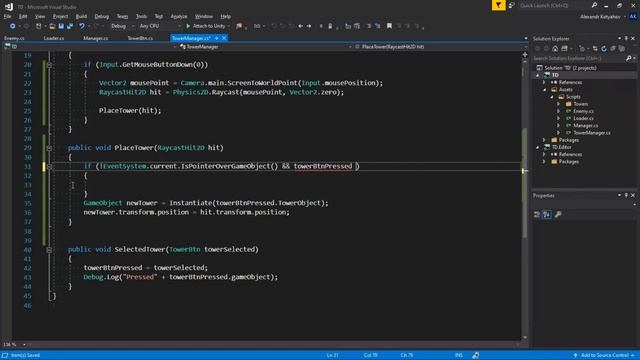Click the signed-in account name

pos(600,17)
